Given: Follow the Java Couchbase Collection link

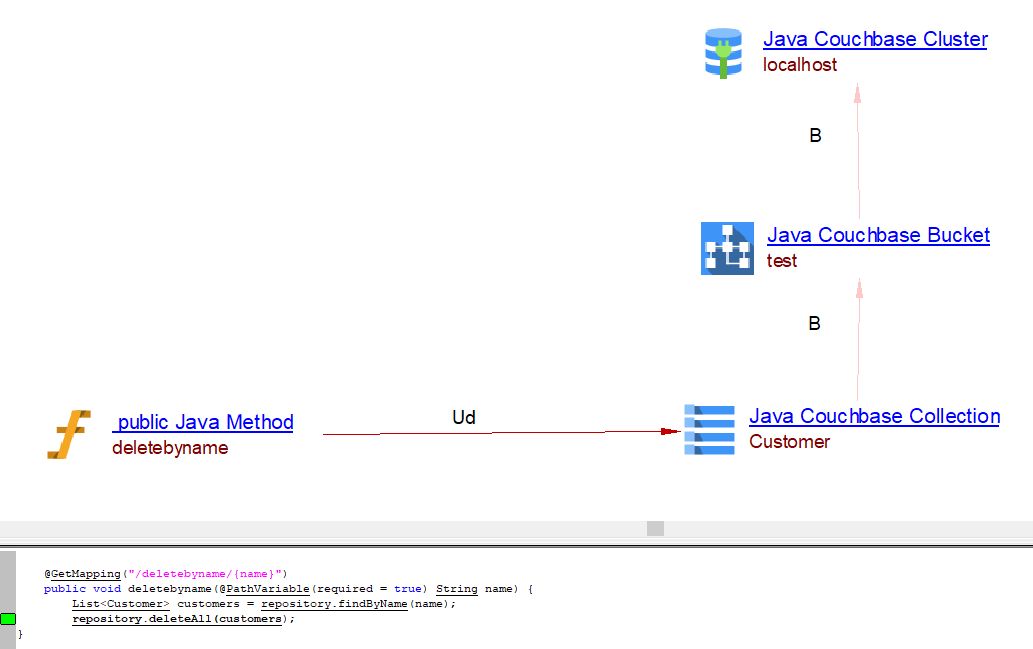Looking at the screenshot, I should click(874, 417).
